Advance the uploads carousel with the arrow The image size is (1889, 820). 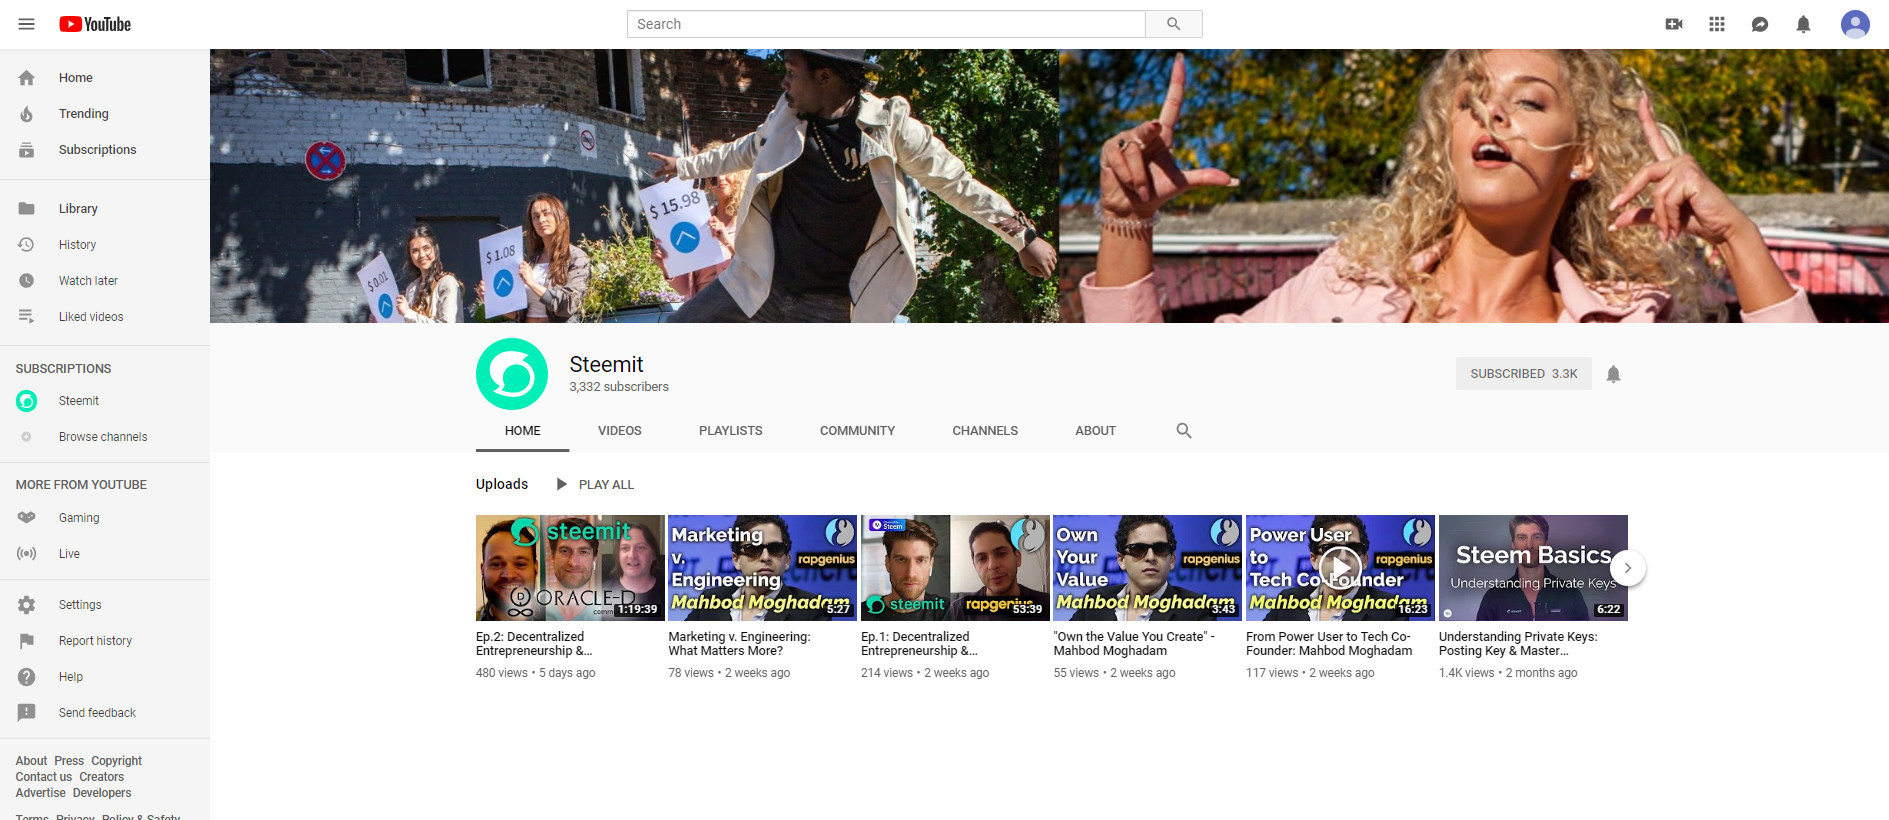coord(1628,568)
